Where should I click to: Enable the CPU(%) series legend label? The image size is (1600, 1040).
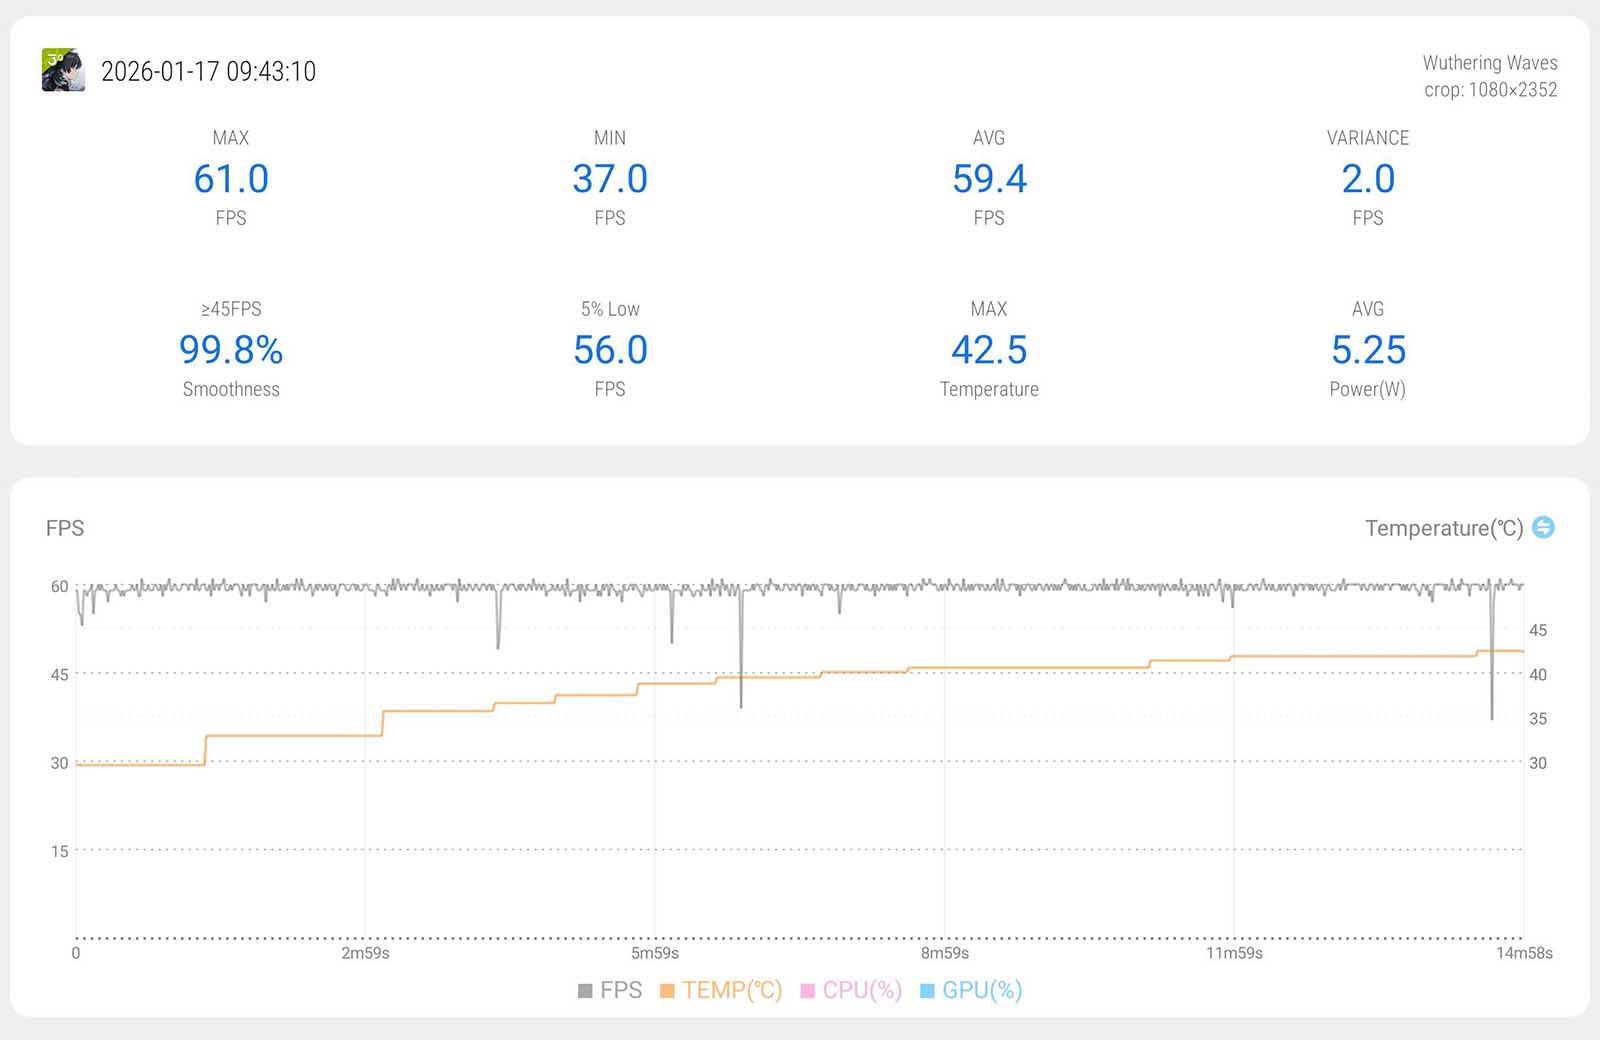(862, 990)
